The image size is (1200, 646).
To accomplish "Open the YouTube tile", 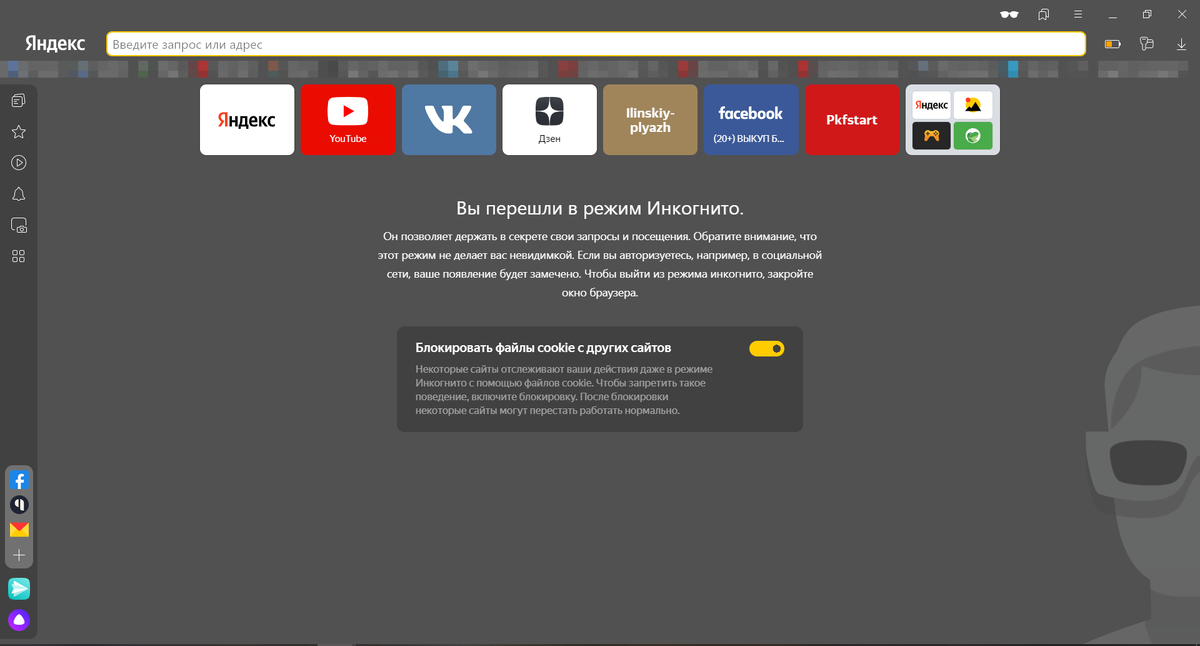I will click(348, 120).
